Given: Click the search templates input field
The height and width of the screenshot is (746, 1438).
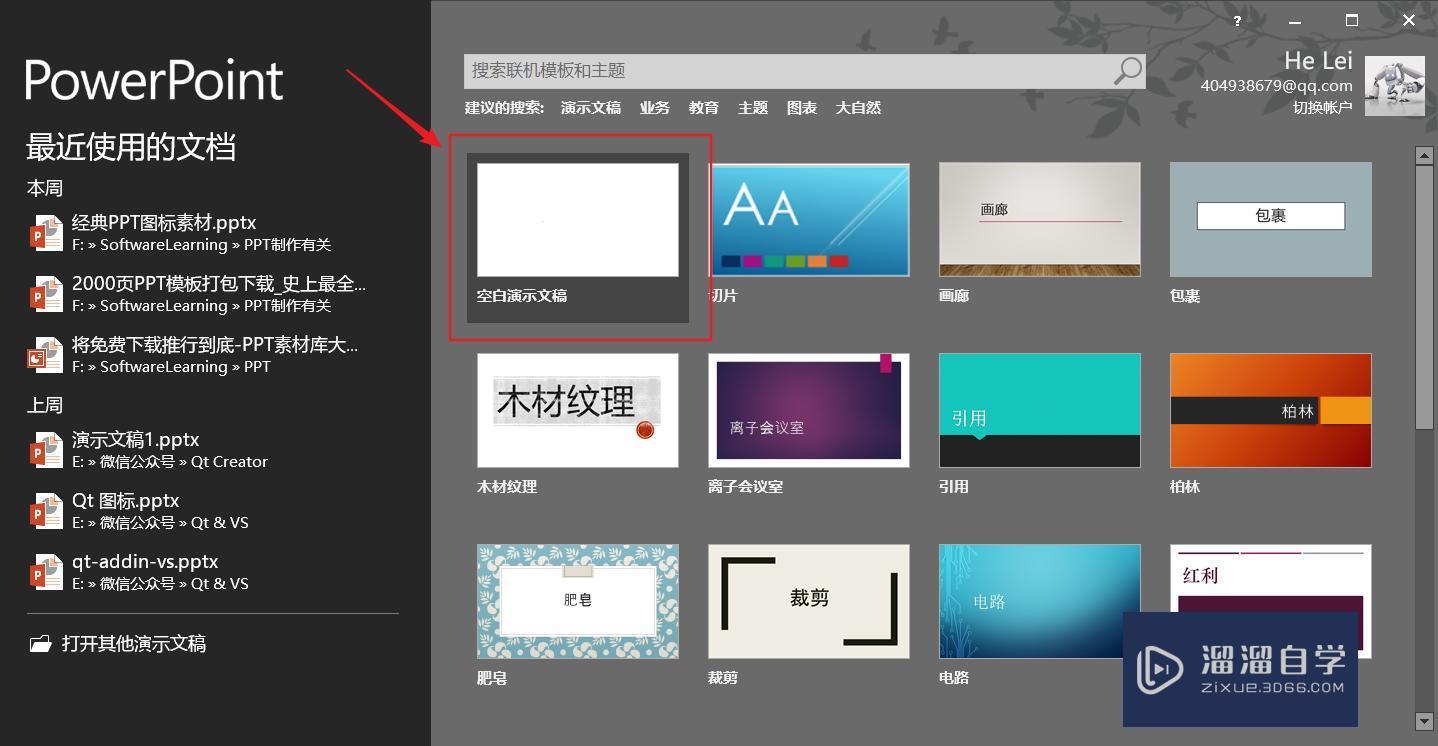Looking at the screenshot, I should coord(780,70).
